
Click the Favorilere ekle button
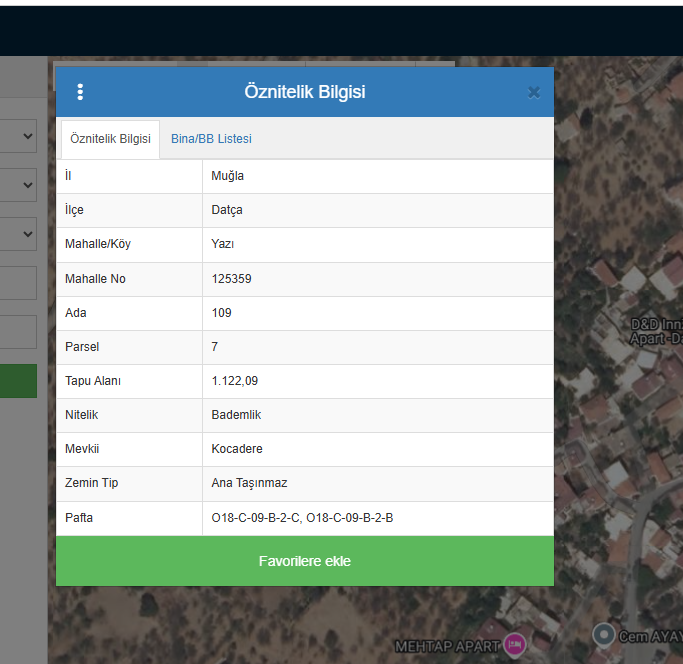pos(305,561)
